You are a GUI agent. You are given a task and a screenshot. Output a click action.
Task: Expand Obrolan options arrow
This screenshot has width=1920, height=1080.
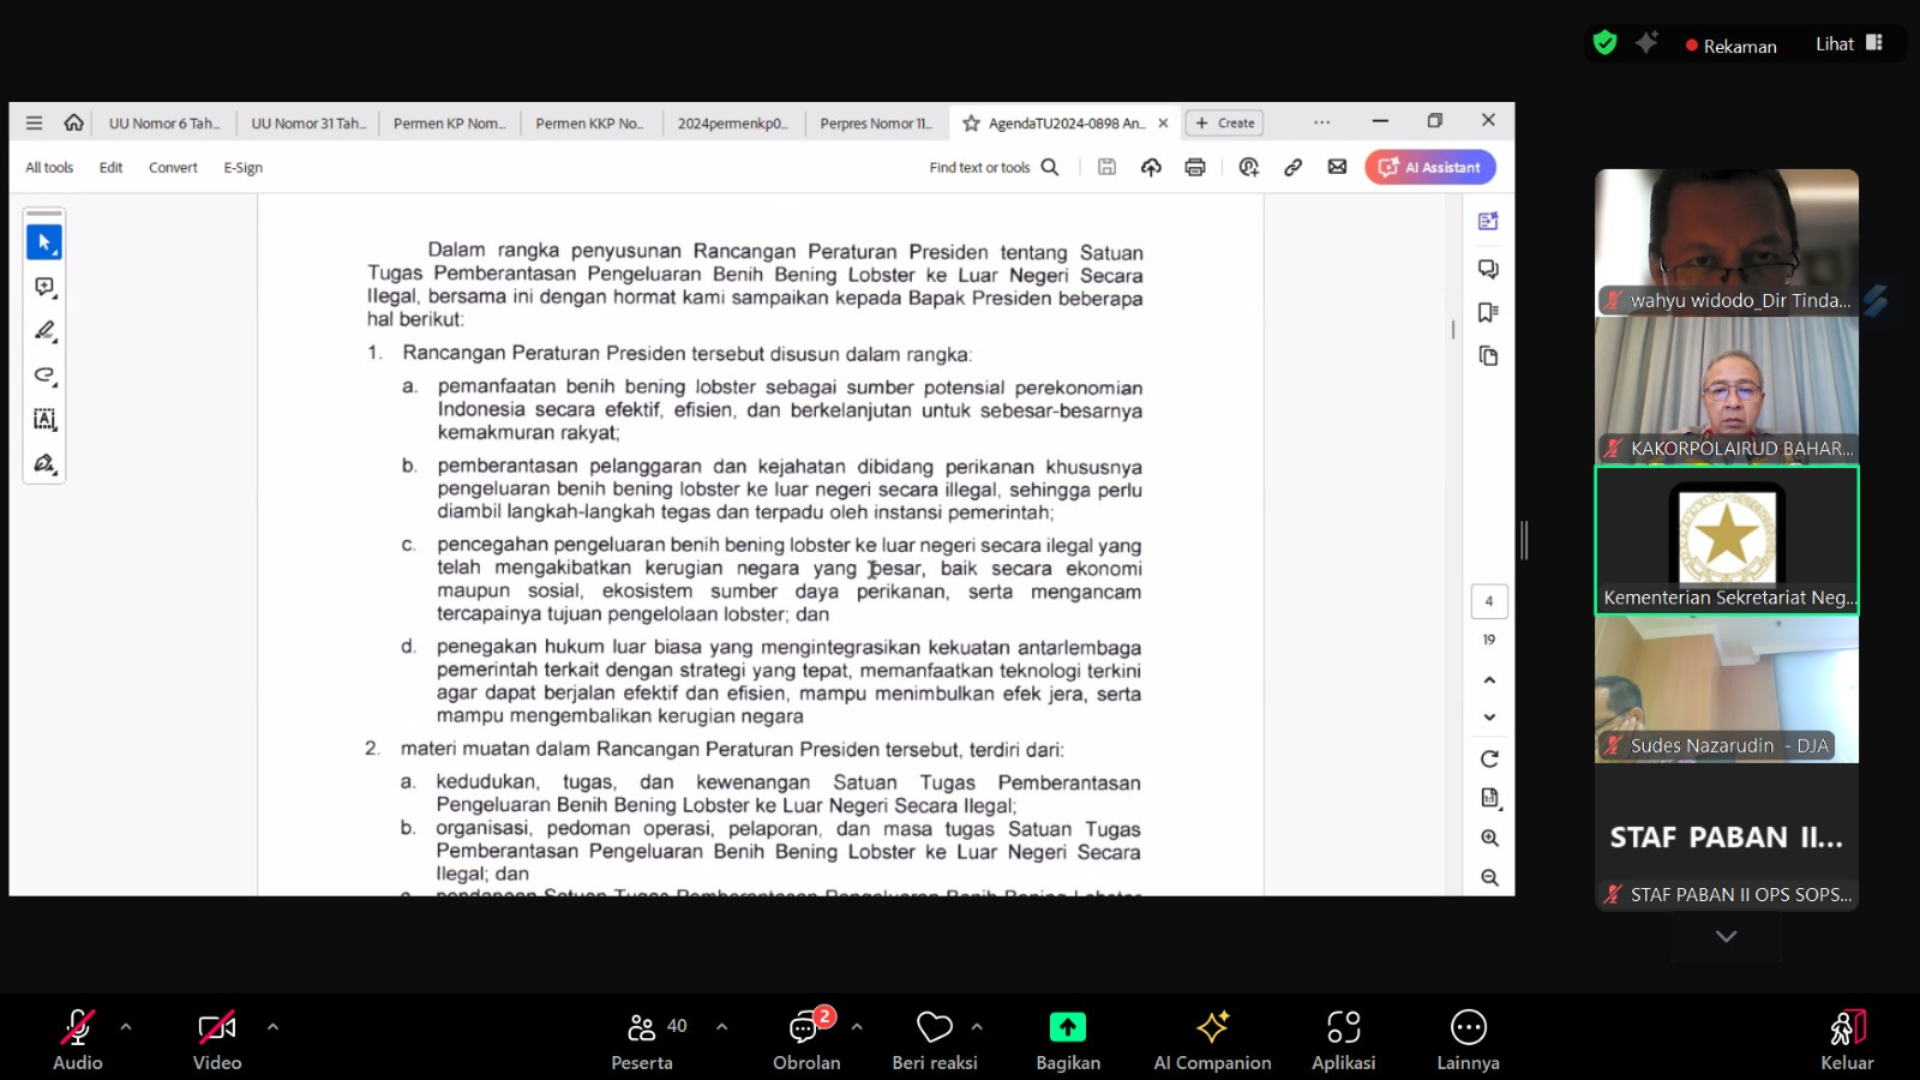point(857,1027)
